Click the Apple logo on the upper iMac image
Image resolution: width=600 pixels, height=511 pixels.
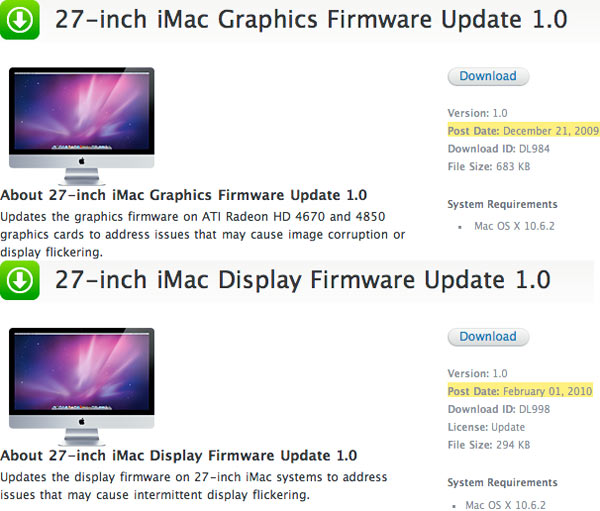pos(82,161)
